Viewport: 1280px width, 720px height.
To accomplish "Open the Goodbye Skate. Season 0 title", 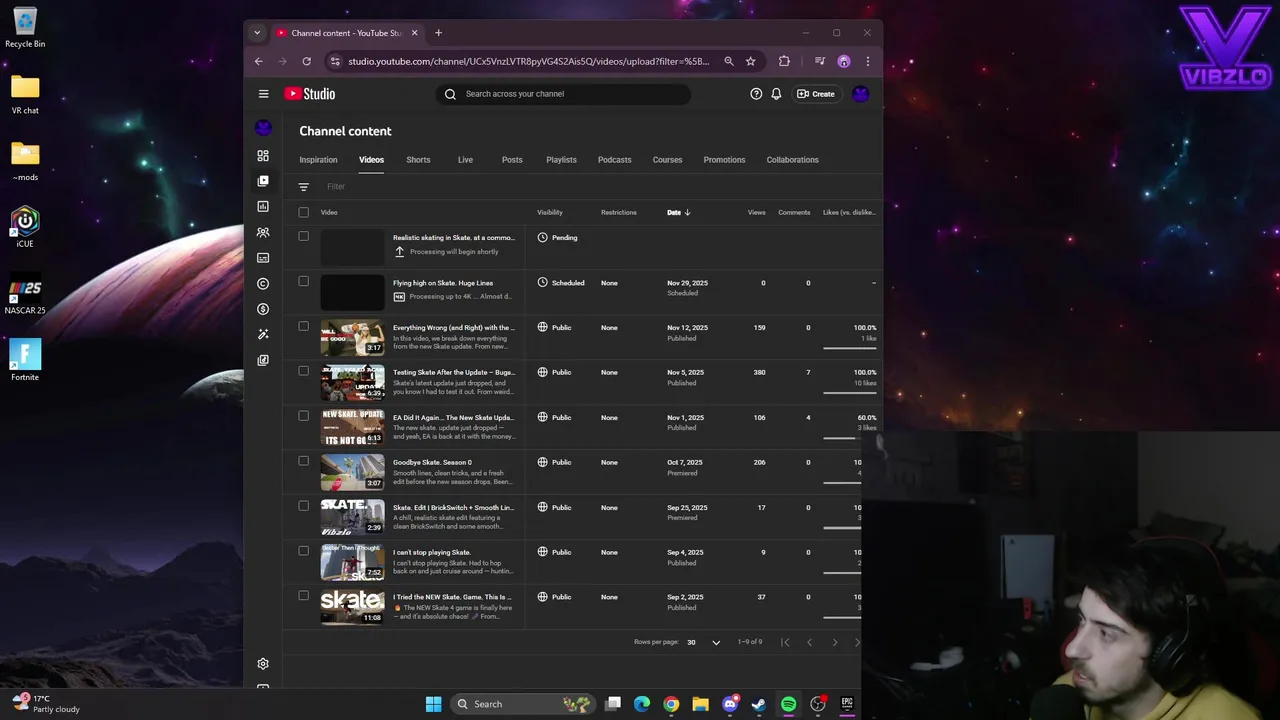I will point(432,462).
